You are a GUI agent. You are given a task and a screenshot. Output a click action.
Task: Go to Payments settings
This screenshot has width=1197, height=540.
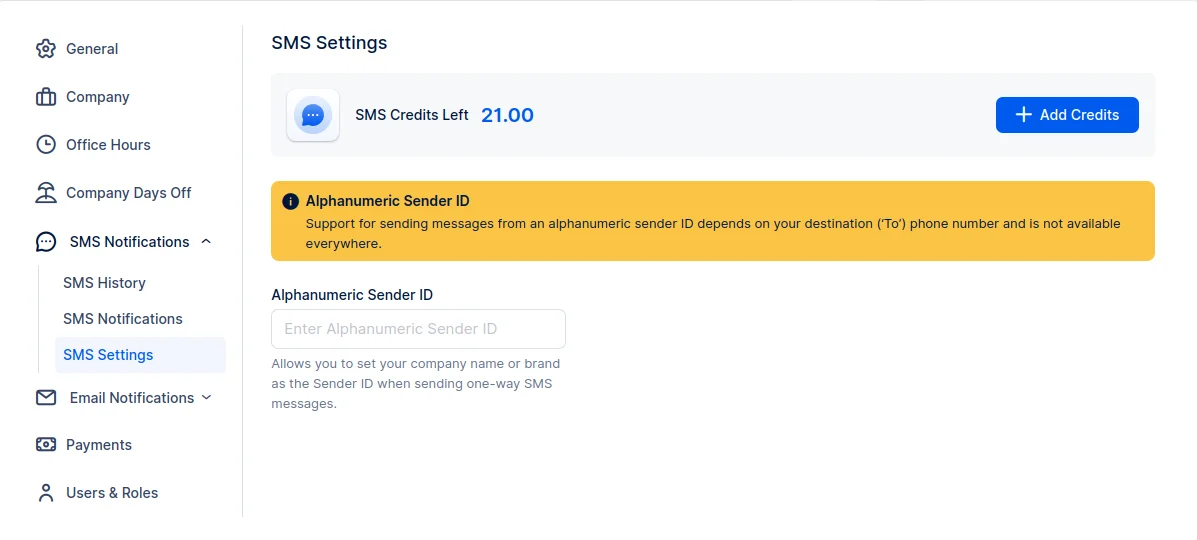(x=99, y=445)
